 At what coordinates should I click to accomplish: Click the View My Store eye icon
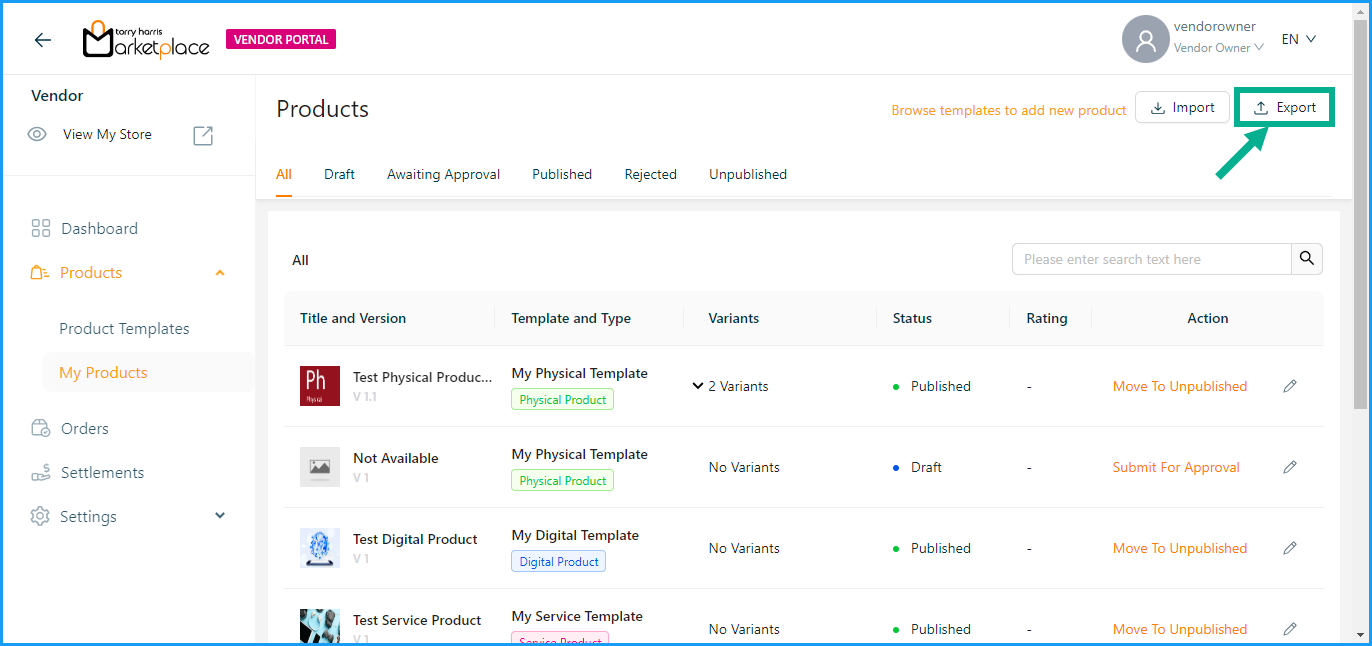(x=38, y=134)
